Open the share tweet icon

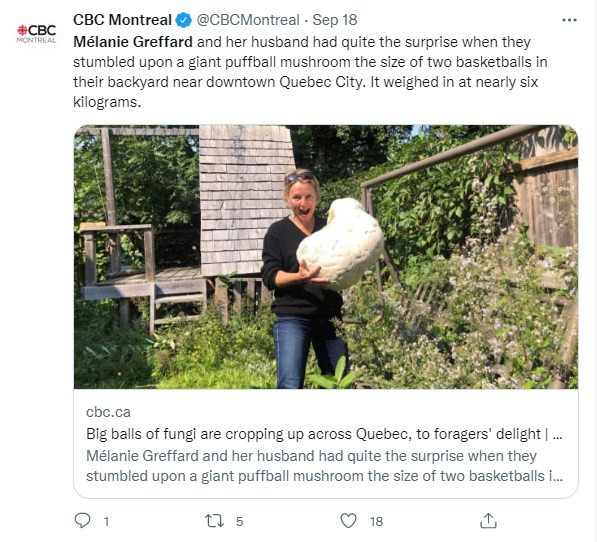coord(488,520)
